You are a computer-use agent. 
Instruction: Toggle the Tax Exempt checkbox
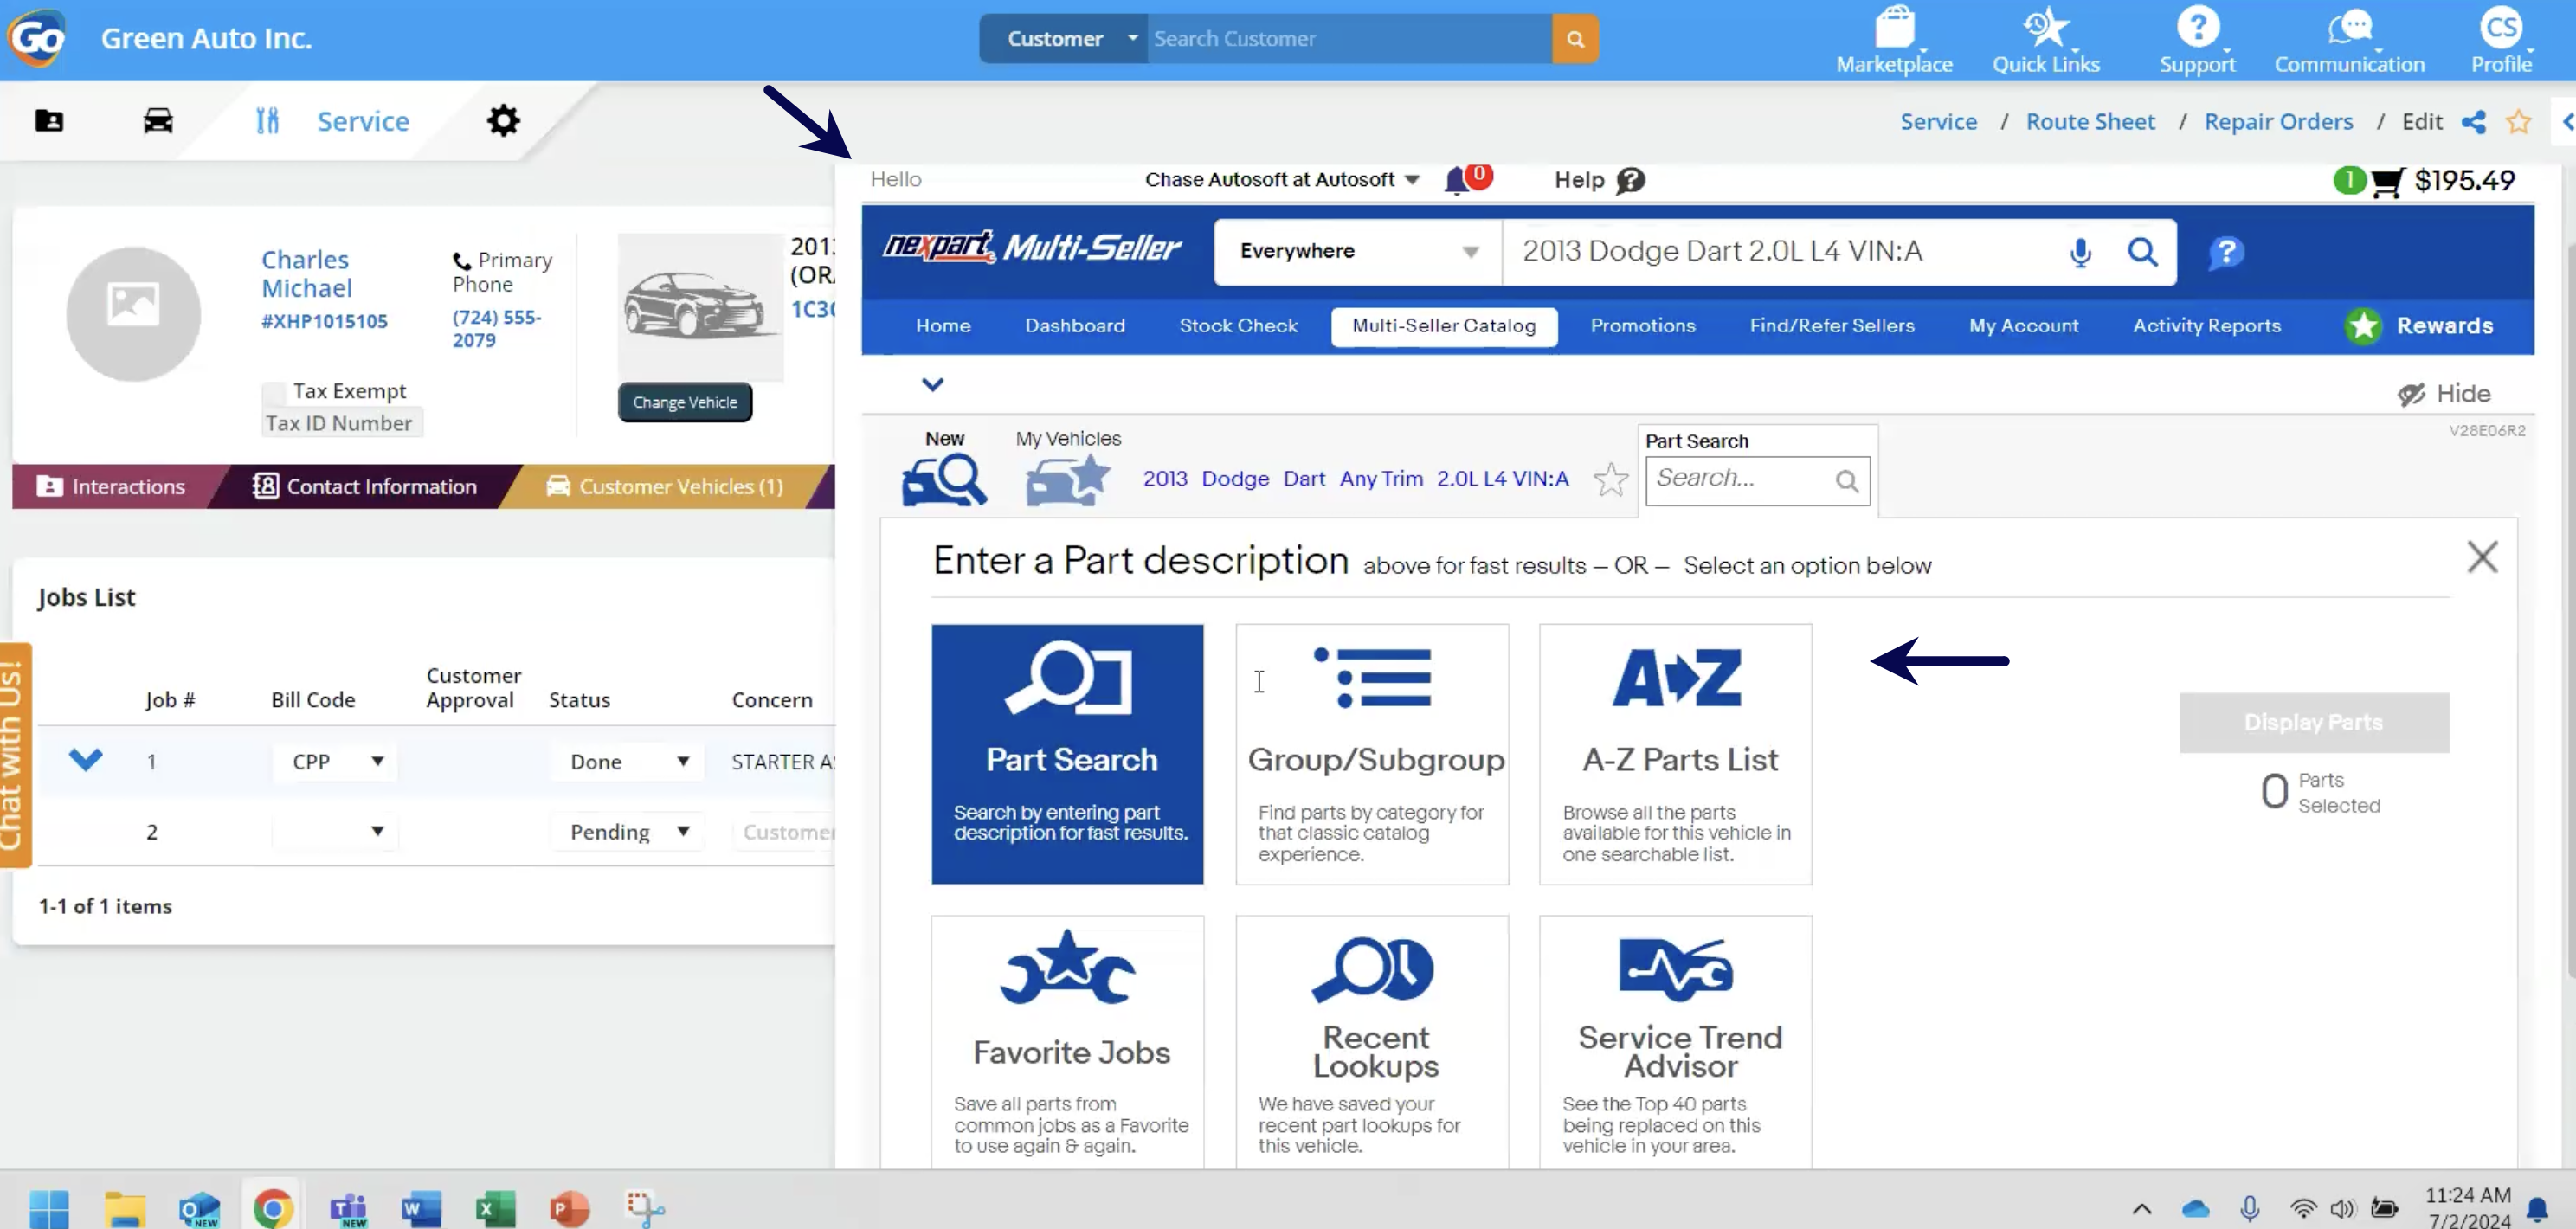click(x=273, y=392)
